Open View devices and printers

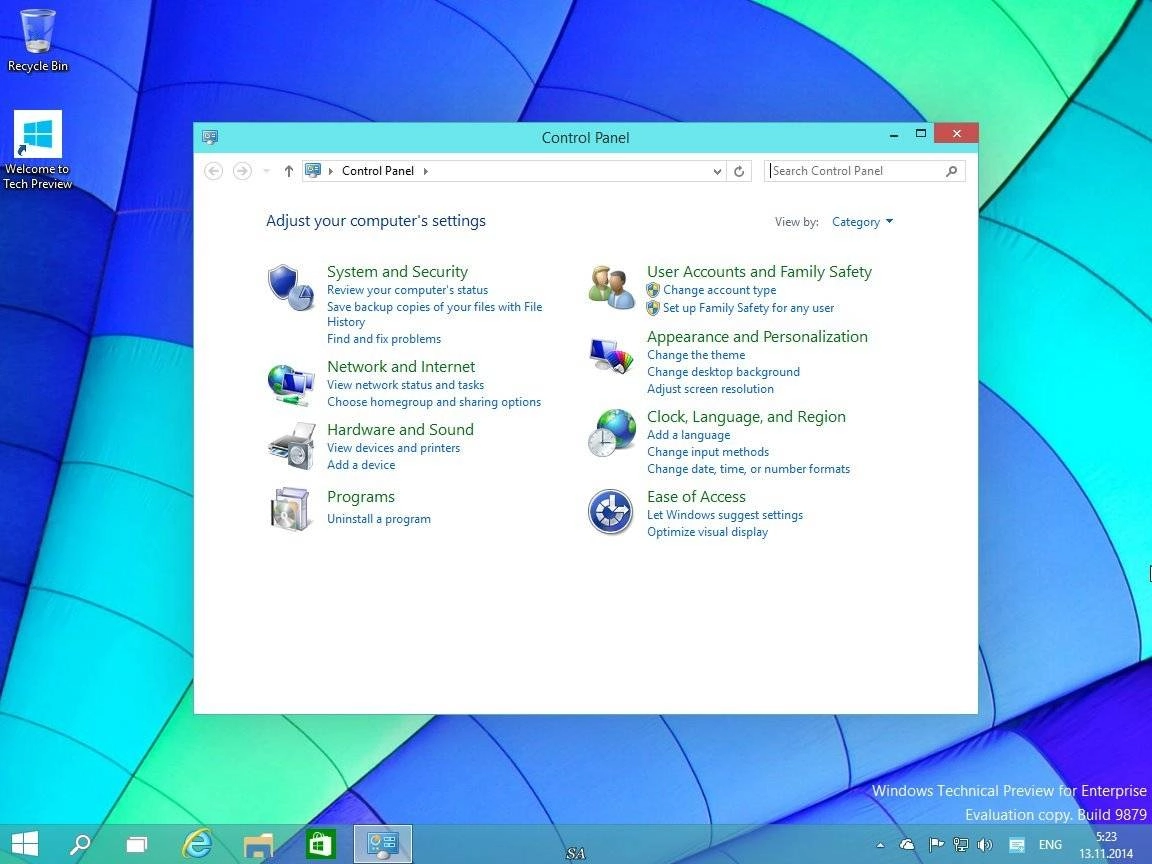coord(393,448)
